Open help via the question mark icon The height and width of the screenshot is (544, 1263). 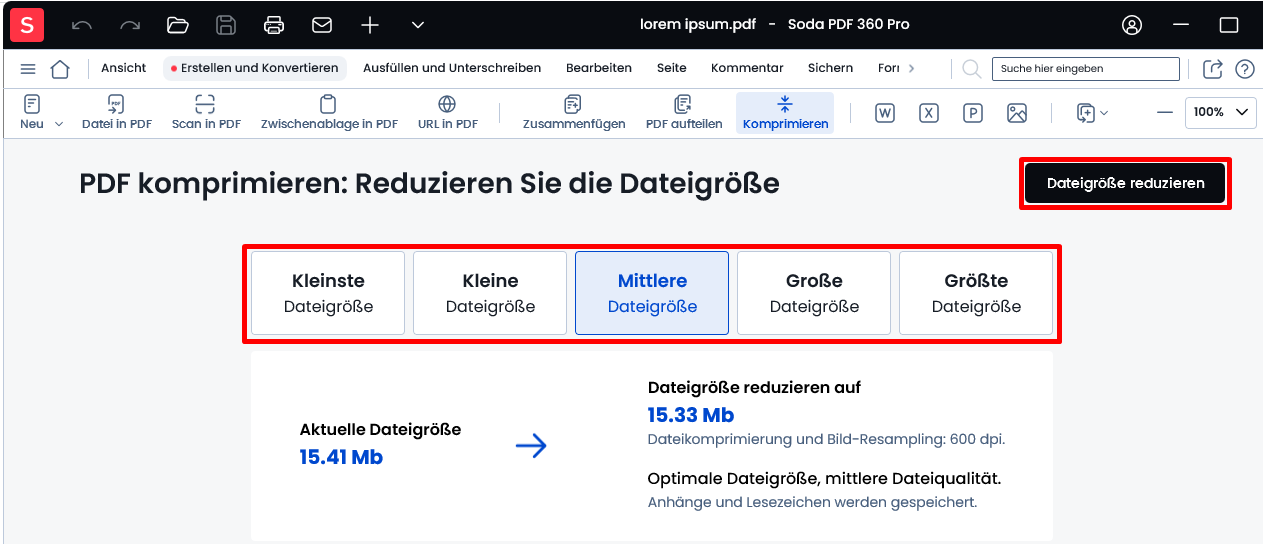point(1245,69)
